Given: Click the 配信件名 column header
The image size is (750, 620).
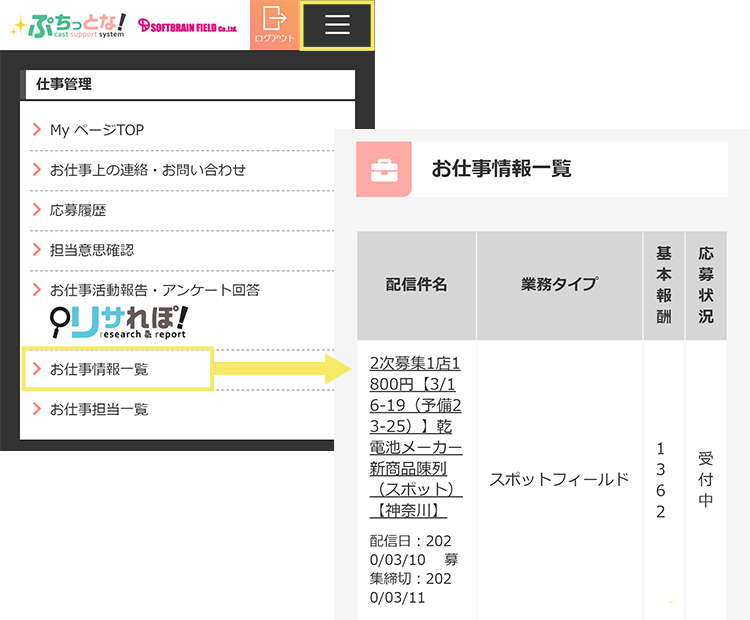Looking at the screenshot, I should coord(417,285).
